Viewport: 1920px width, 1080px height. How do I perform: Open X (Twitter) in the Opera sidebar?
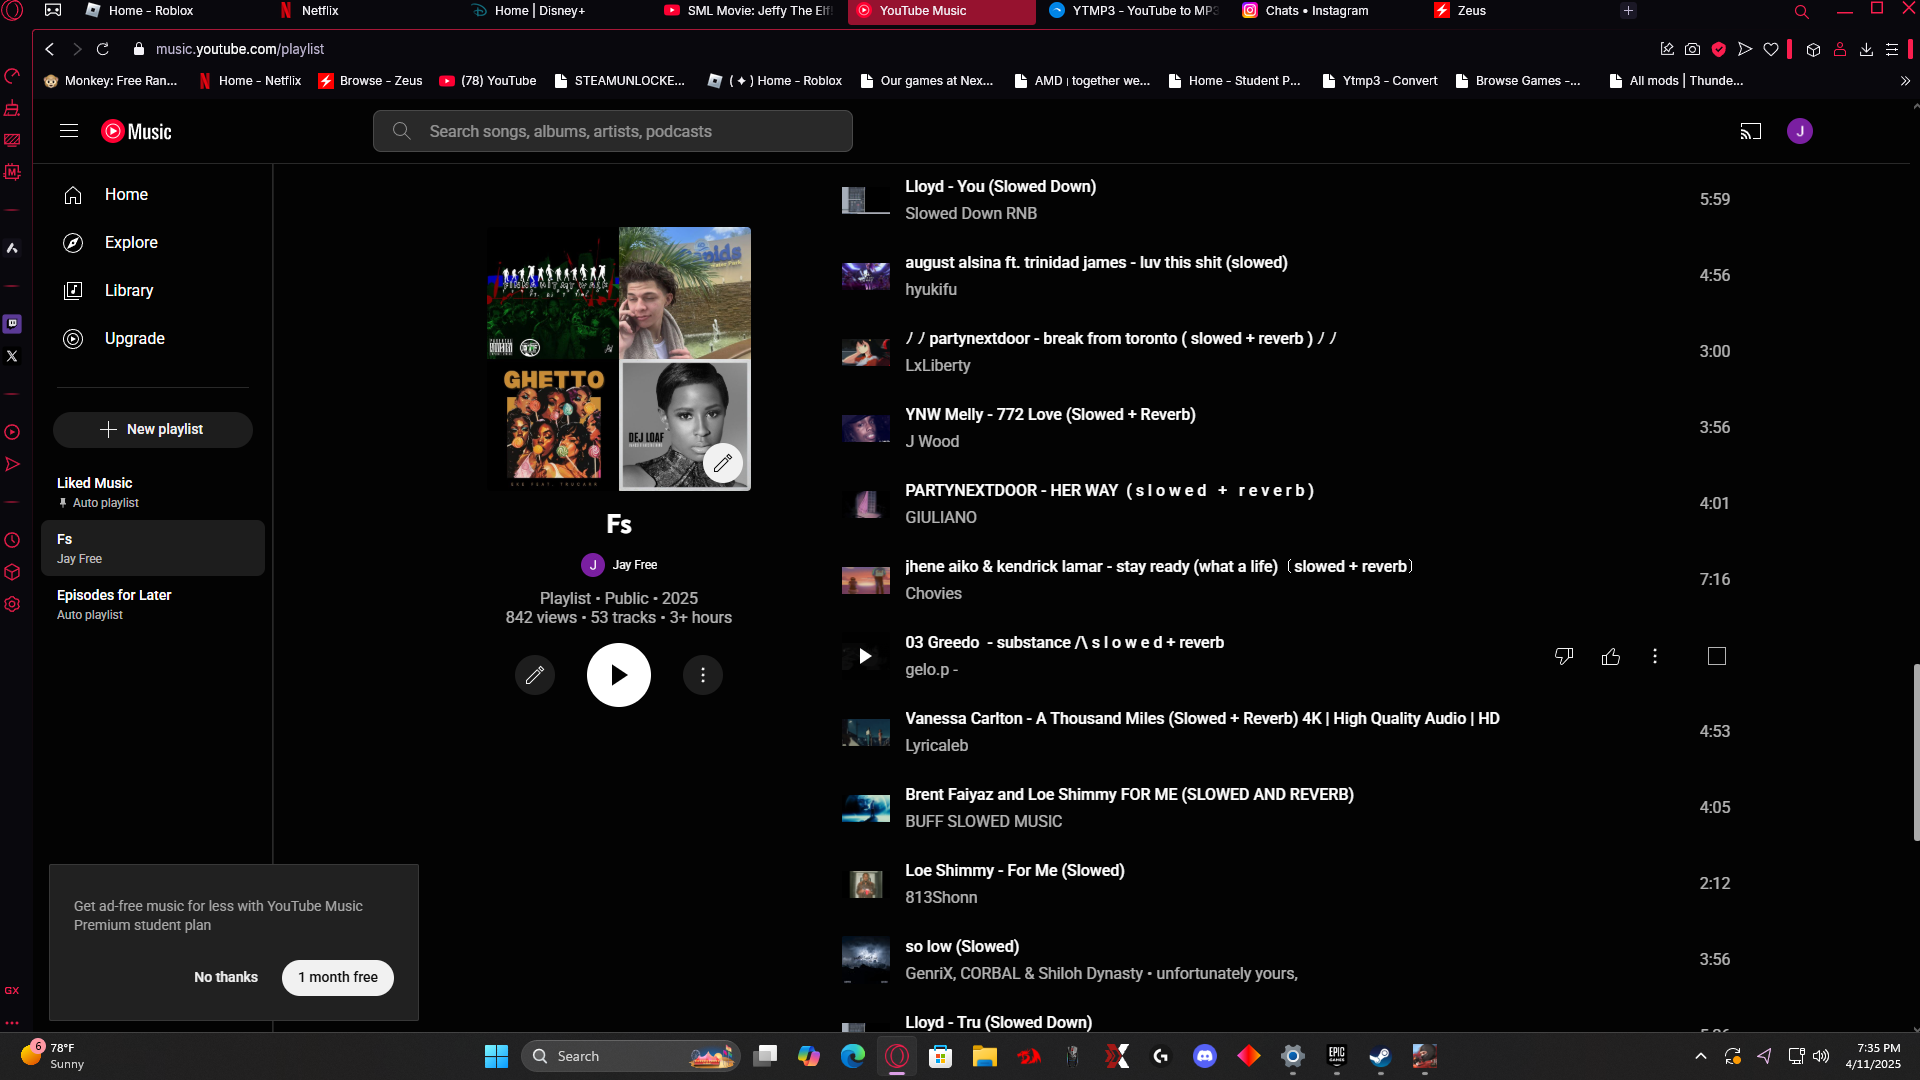point(12,356)
